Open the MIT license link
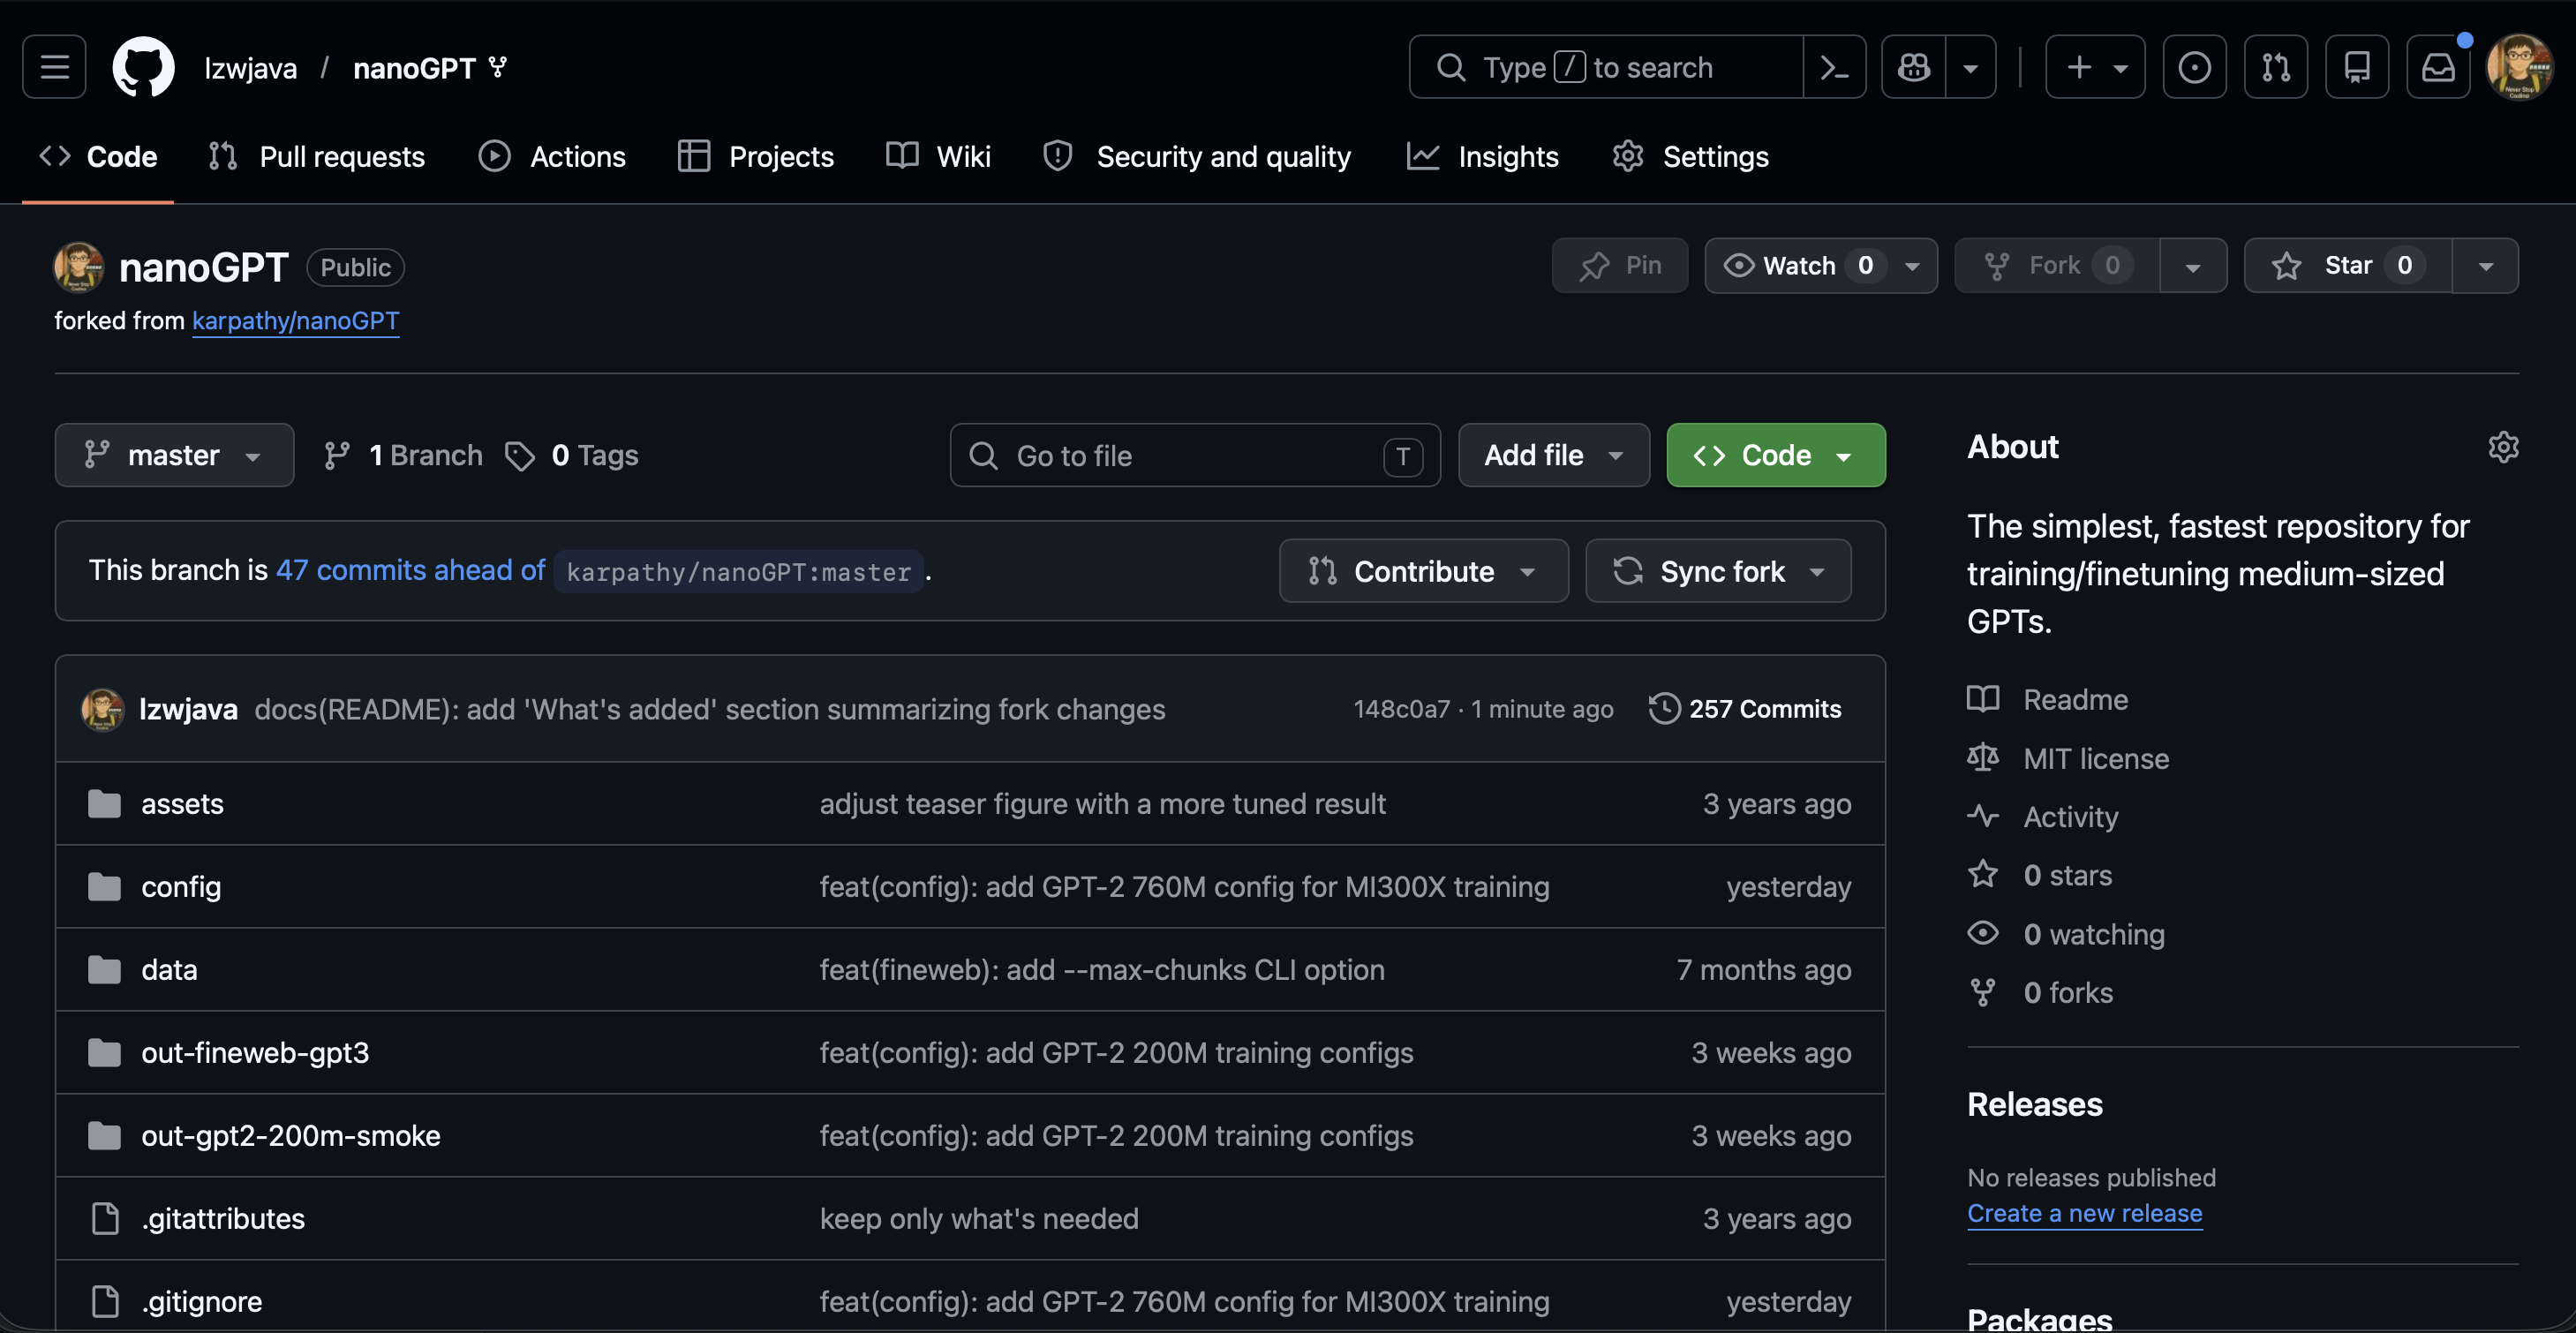2576x1333 pixels. tap(2068, 758)
